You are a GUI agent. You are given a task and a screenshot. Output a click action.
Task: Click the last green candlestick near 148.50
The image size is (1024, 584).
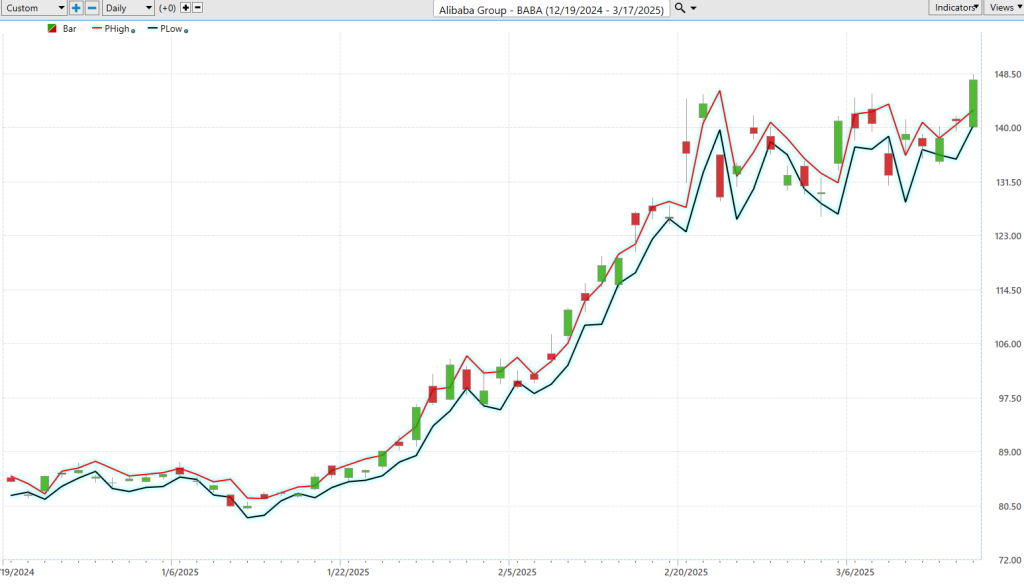[x=973, y=103]
